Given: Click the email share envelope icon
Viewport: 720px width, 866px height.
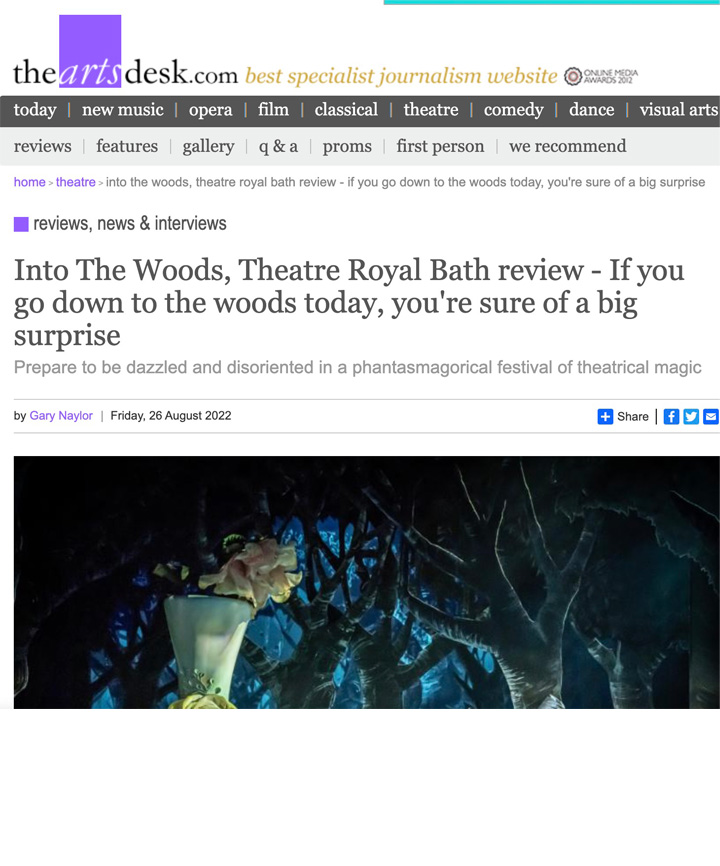Looking at the screenshot, I should (x=711, y=416).
